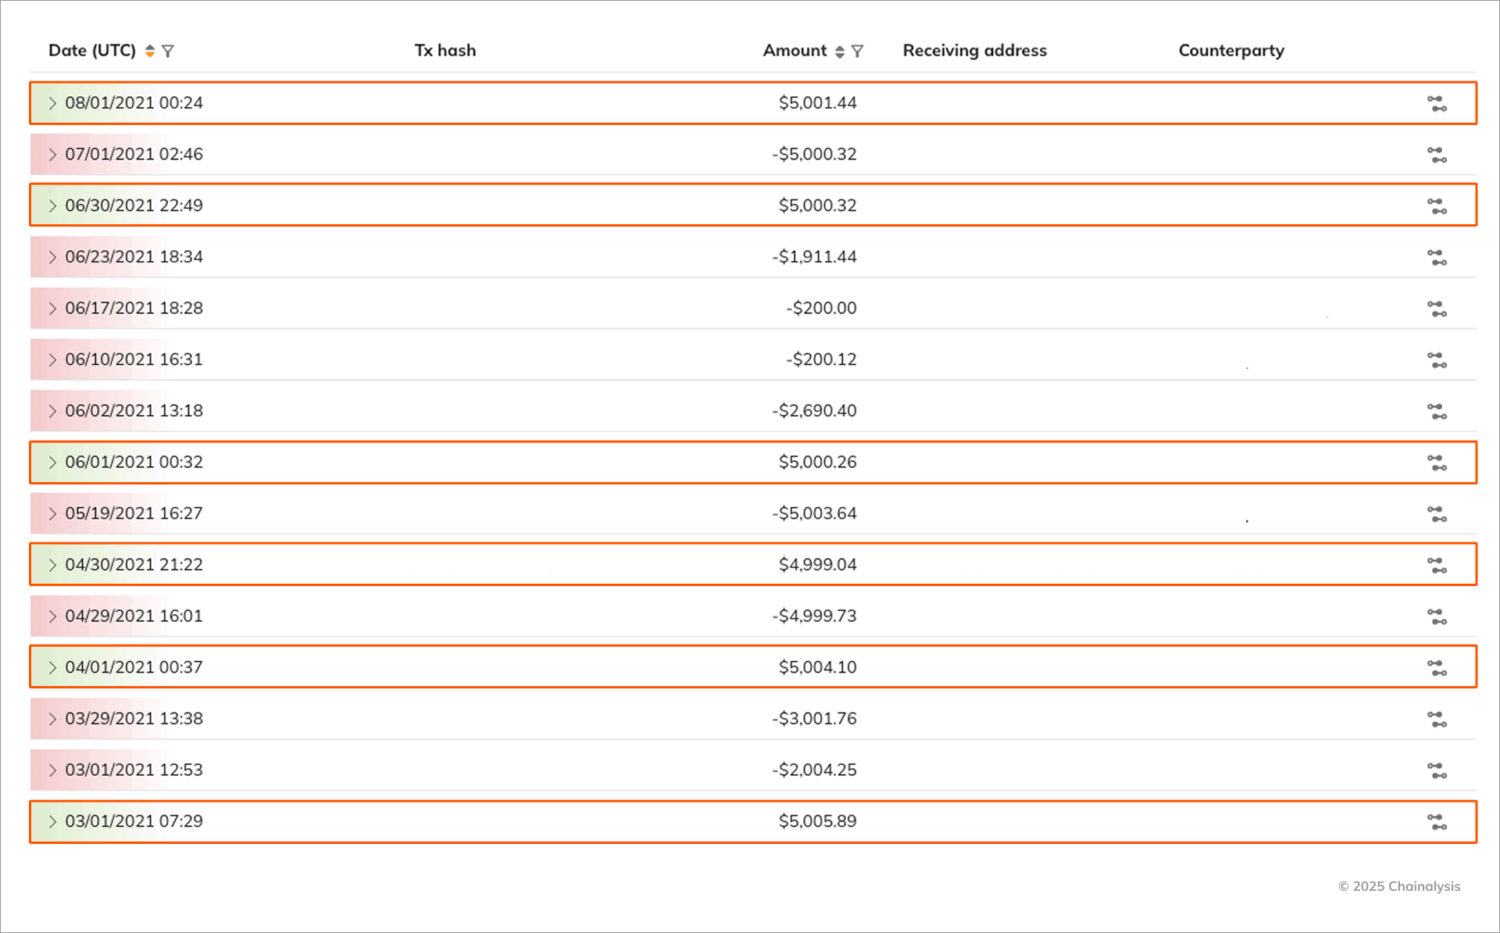Expand the 03/29/2021 13:38 transaction row
The image size is (1500, 933).
52,719
